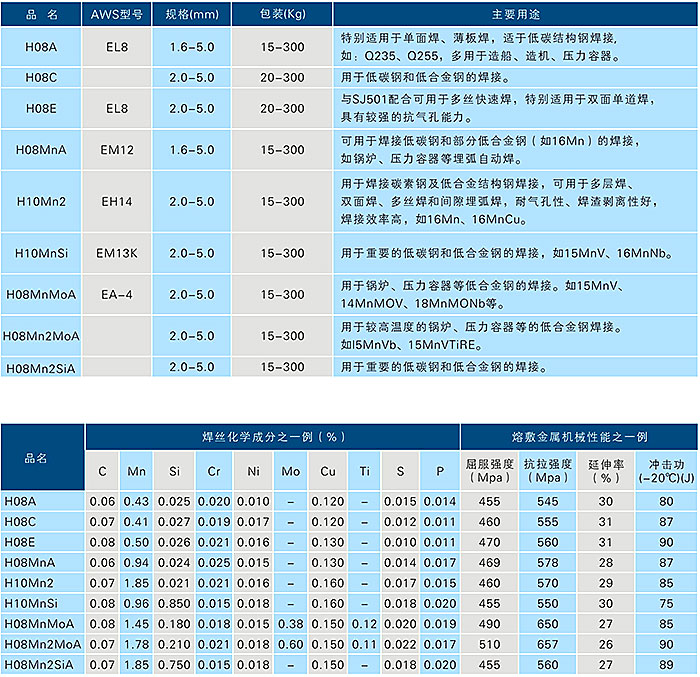Click the 屈服强度 (Mpa) column header
This screenshot has height=677, width=700.
pos(490,470)
